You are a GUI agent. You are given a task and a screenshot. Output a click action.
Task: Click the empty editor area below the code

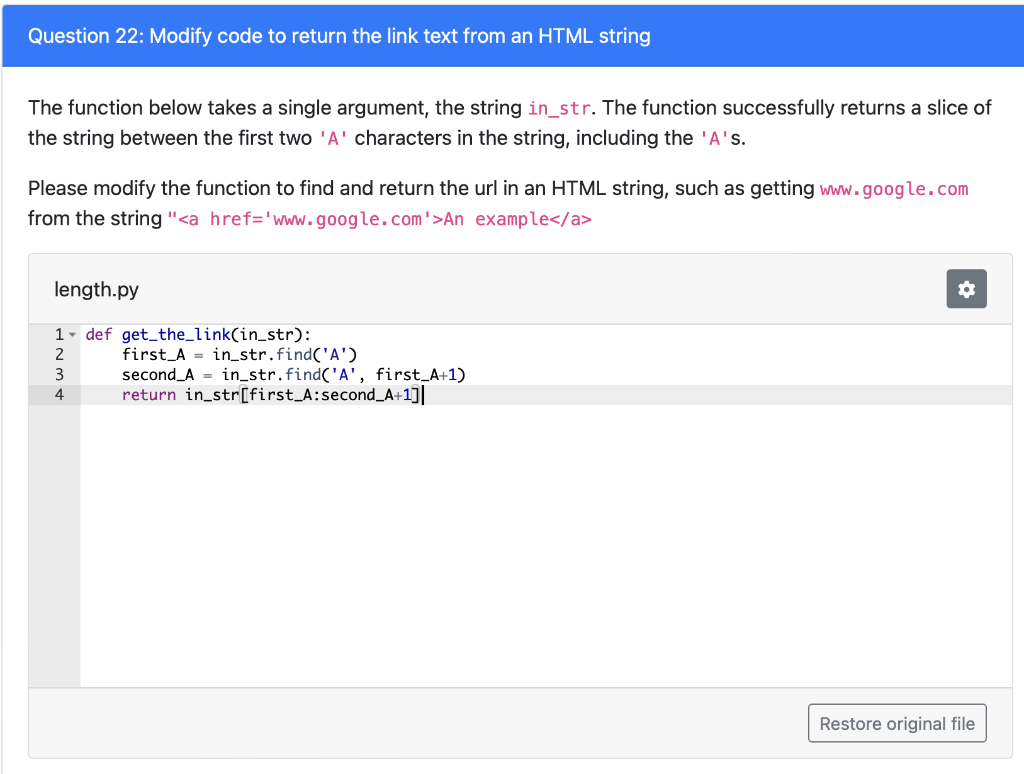pos(500,550)
